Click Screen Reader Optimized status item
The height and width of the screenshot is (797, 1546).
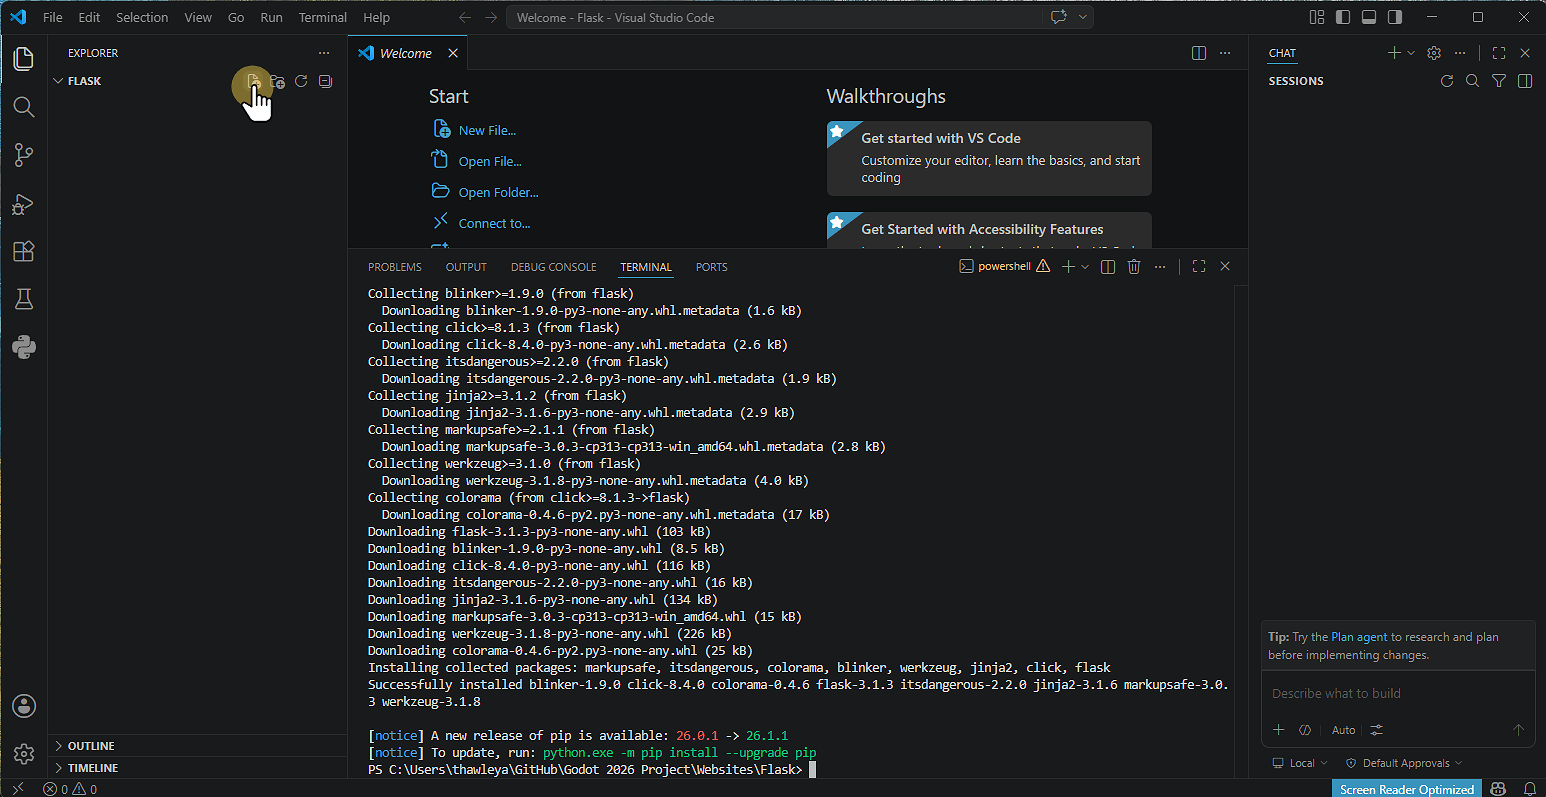click(1407, 789)
